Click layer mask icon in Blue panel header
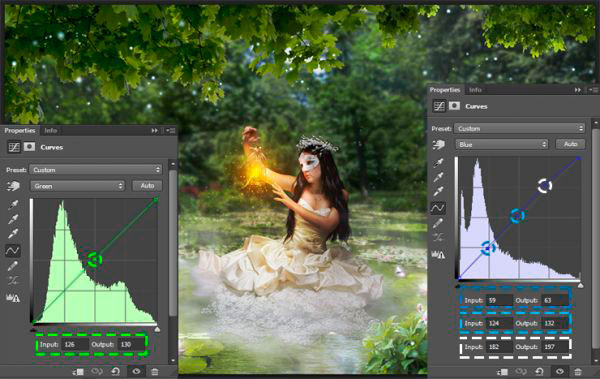Image resolution: width=600 pixels, height=379 pixels. point(454,106)
